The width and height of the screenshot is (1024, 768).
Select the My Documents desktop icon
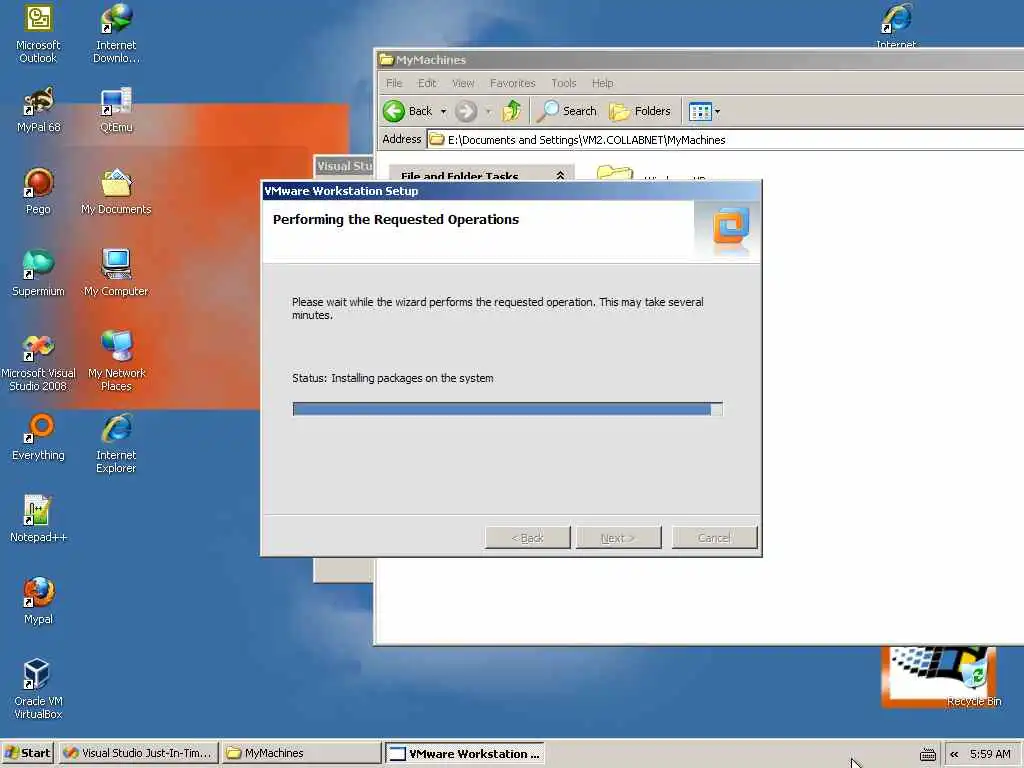[x=116, y=191]
